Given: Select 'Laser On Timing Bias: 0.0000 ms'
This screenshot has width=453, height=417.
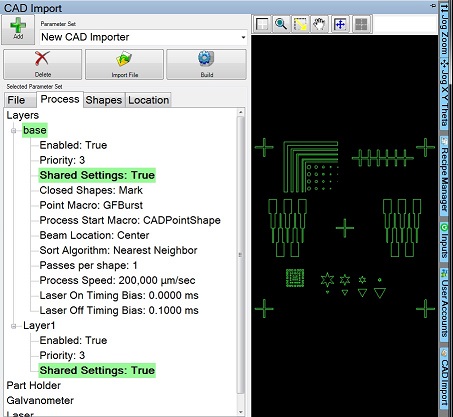Looking at the screenshot, I should point(119,295).
